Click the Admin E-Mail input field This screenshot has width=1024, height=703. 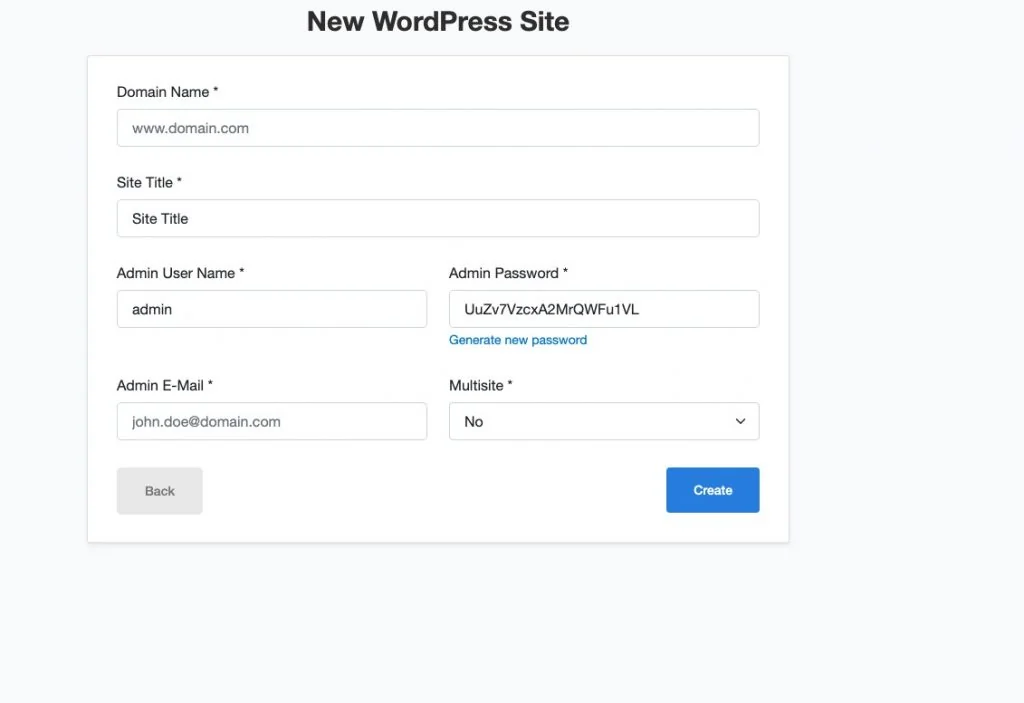[x=271, y=421]
